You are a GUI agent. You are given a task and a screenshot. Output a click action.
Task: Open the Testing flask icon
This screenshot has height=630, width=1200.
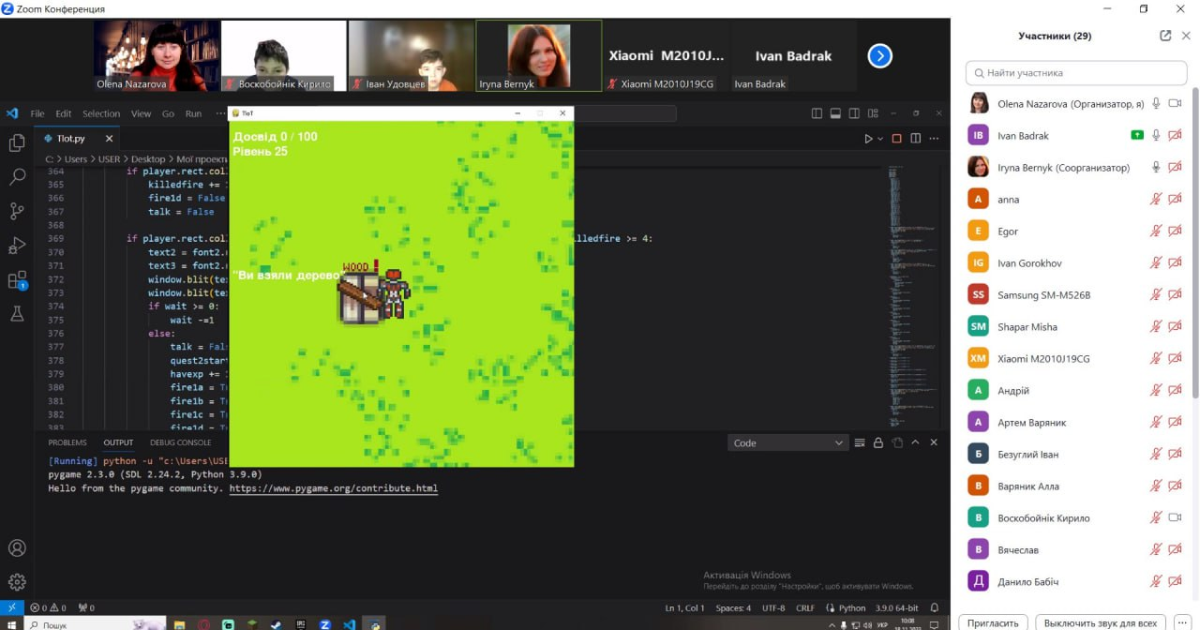pyautogui.click(x=17, y=314)
